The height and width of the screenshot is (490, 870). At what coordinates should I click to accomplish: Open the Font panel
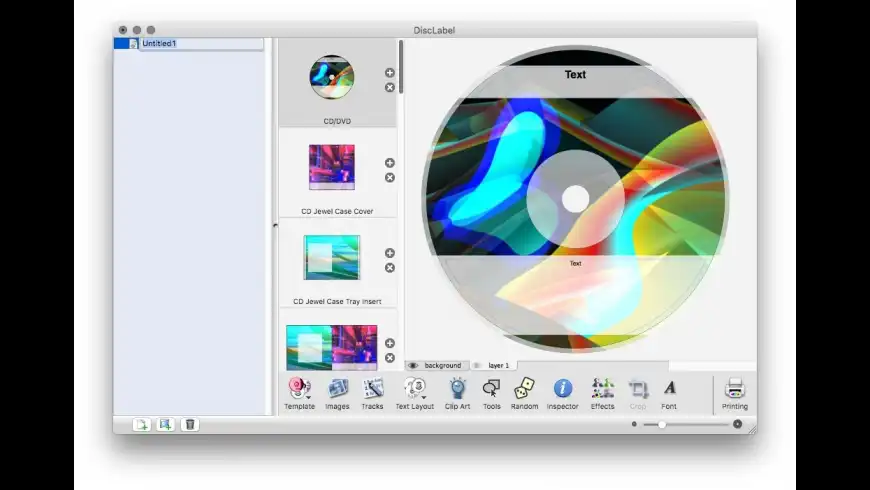[670, 387]
